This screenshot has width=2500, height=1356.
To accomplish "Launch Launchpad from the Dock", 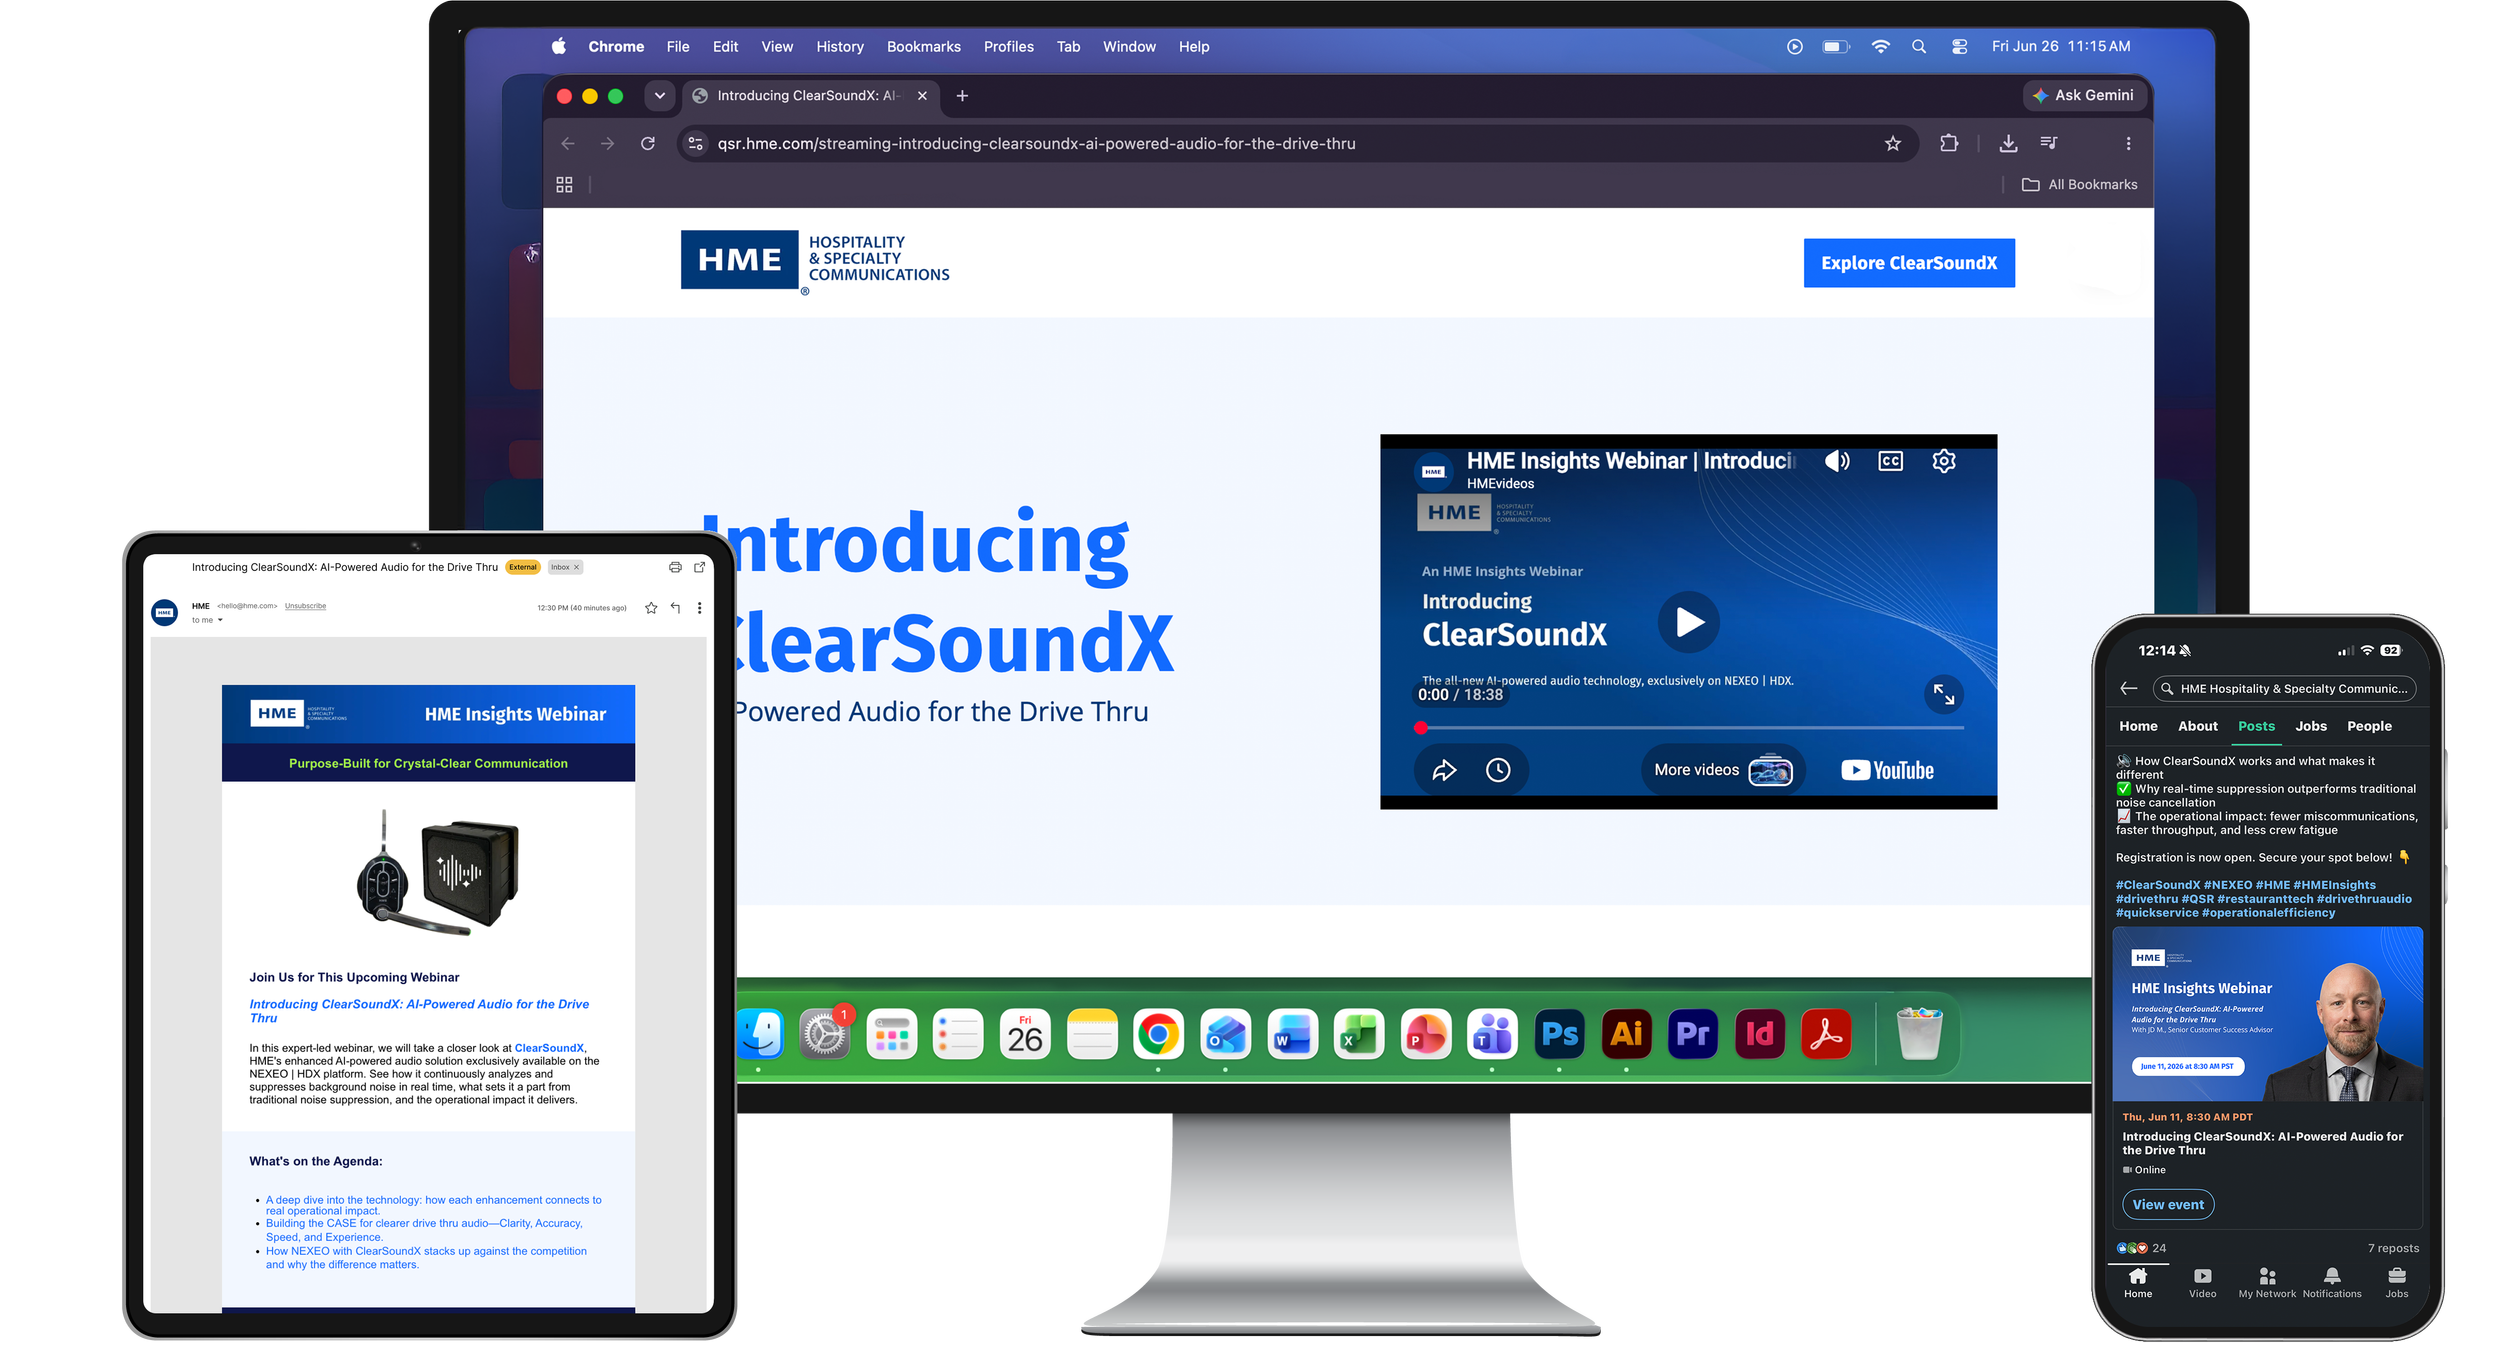I will [x=891, y=1033].
